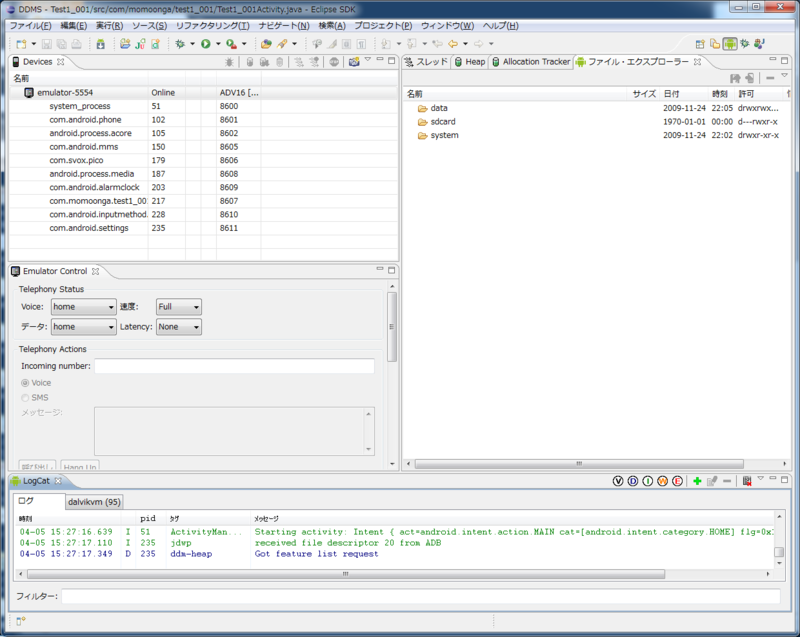The image size is (800, 637).
Task: Toggle the Error E log level filter
Action: pyautogui.click(x=677, y=481)
